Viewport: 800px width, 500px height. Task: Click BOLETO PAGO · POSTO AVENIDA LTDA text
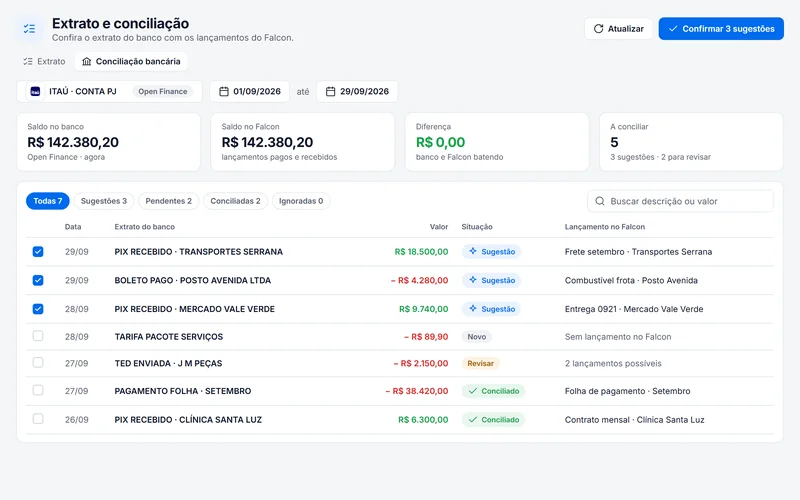point(193,280)
